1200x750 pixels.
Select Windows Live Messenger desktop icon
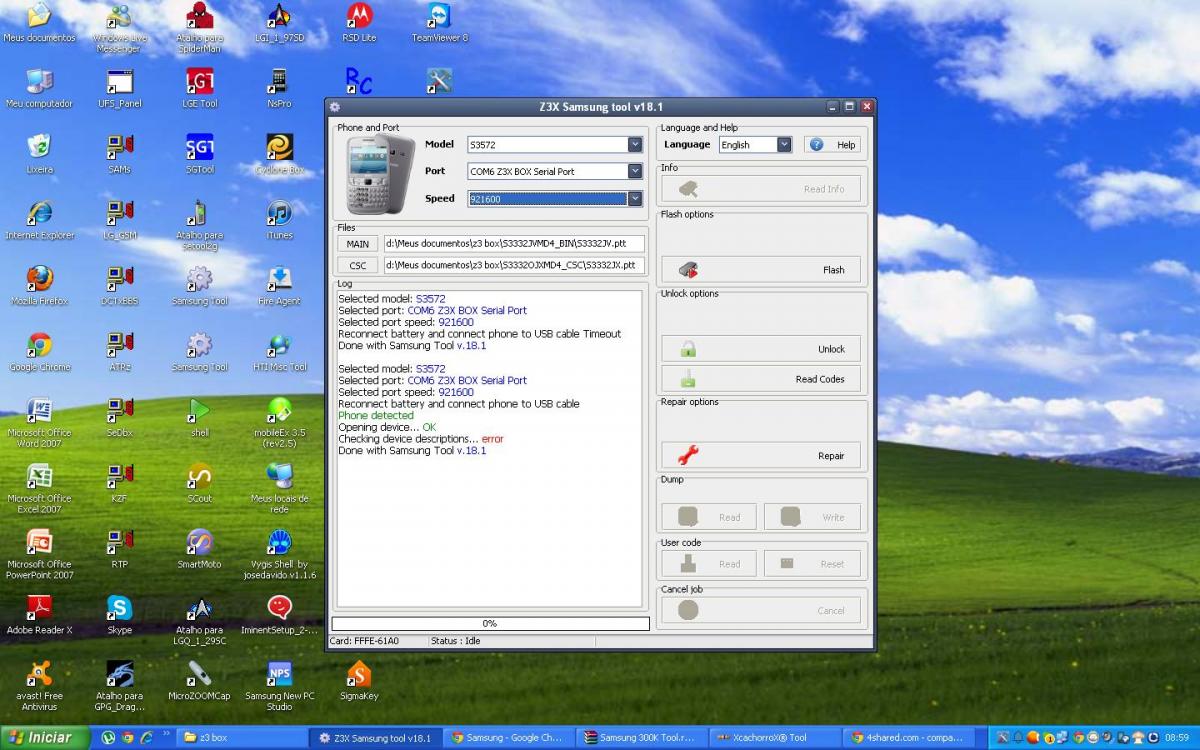point(119,28)
